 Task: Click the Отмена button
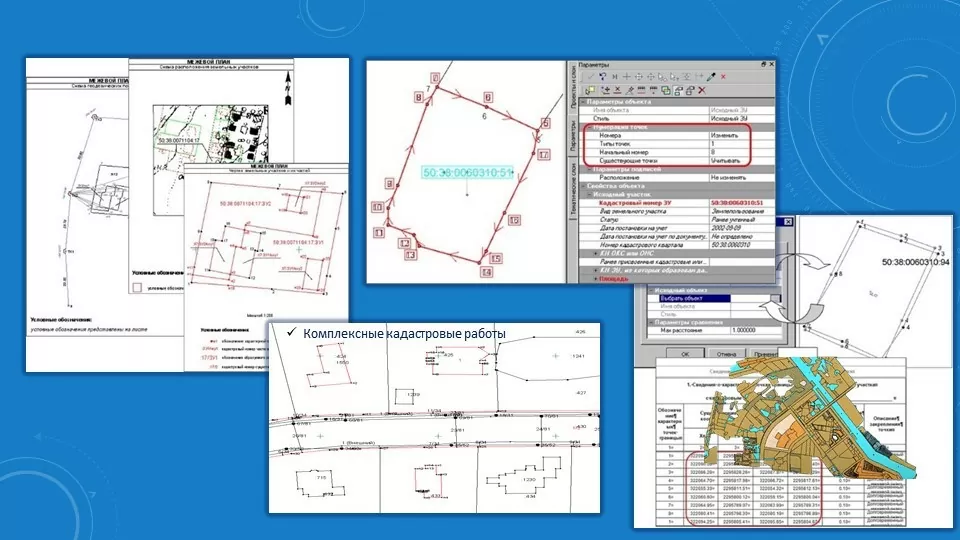click(x=726, y=354)
